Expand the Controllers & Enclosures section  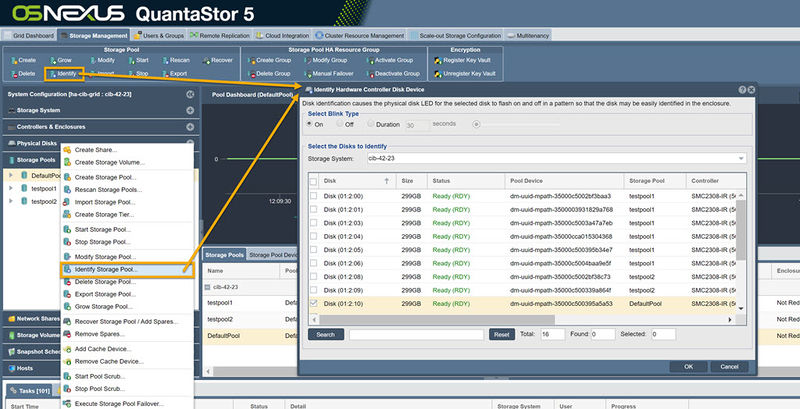point(190,127)
